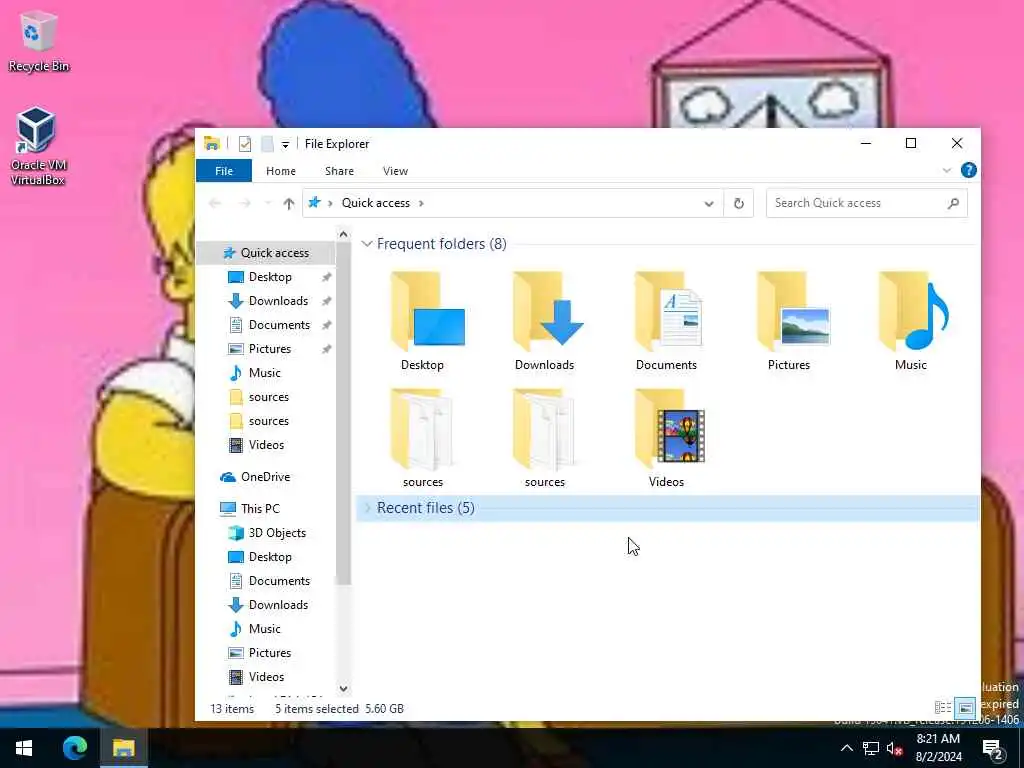
Task: Switch to Large icons view in status bar
Action: (x=965, y=707)
